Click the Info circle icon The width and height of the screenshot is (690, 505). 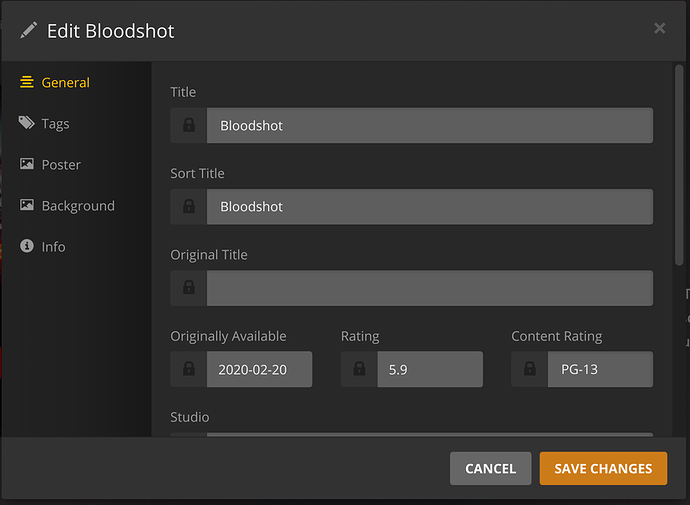point(27,246)
